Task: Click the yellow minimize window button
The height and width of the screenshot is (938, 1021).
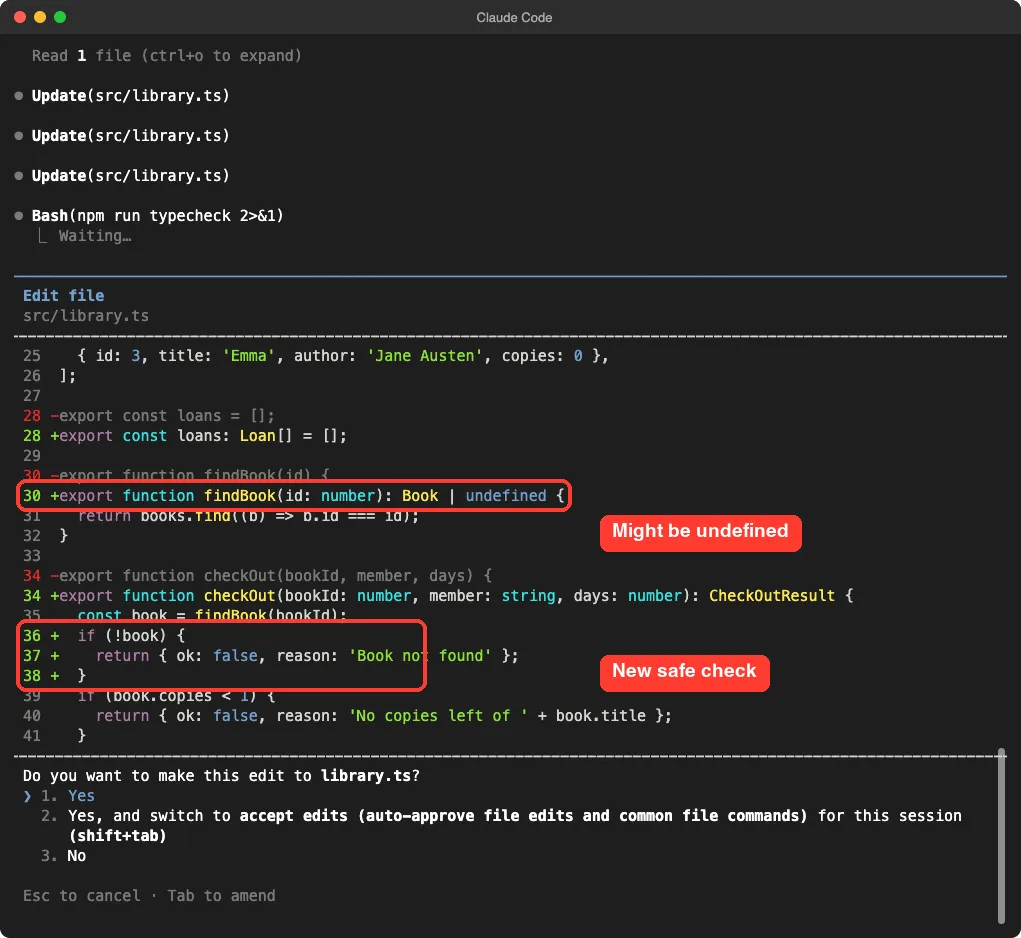Action: point(40,18)
